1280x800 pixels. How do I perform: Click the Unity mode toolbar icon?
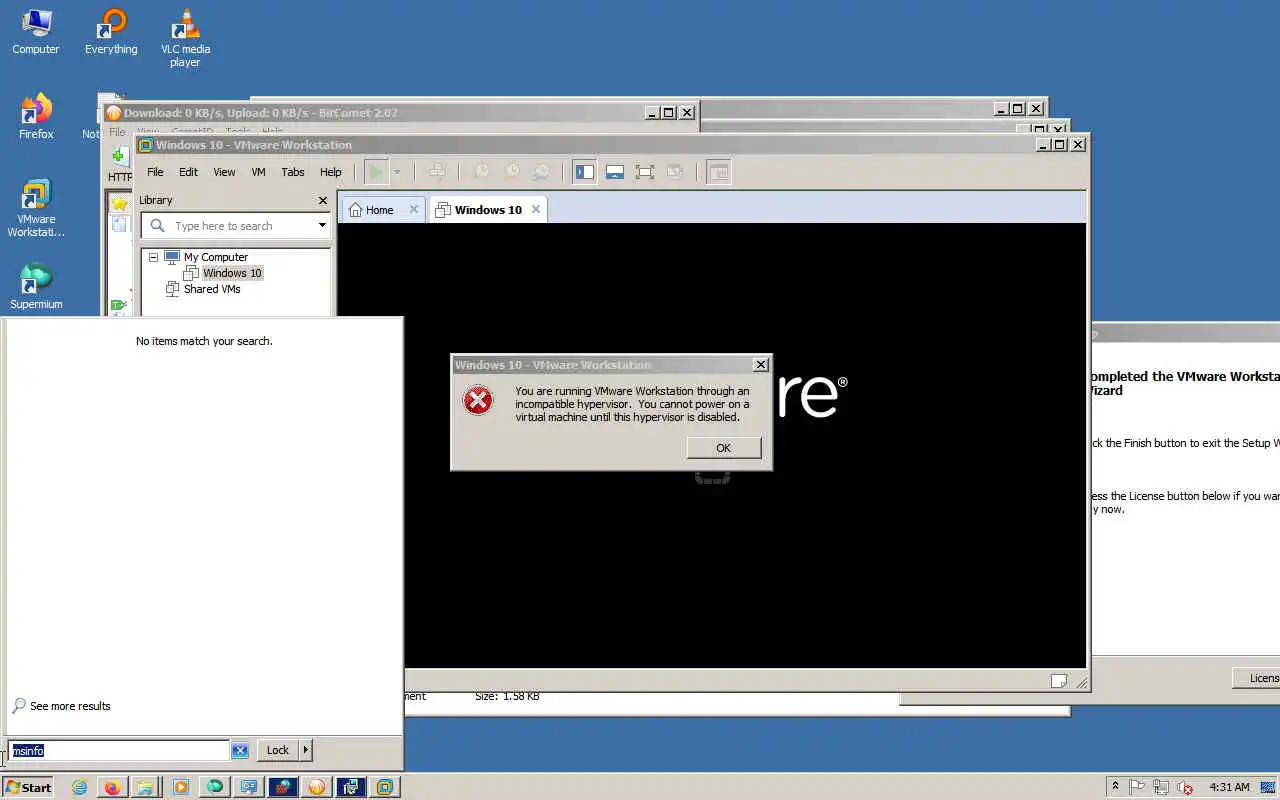pos(675,172)
